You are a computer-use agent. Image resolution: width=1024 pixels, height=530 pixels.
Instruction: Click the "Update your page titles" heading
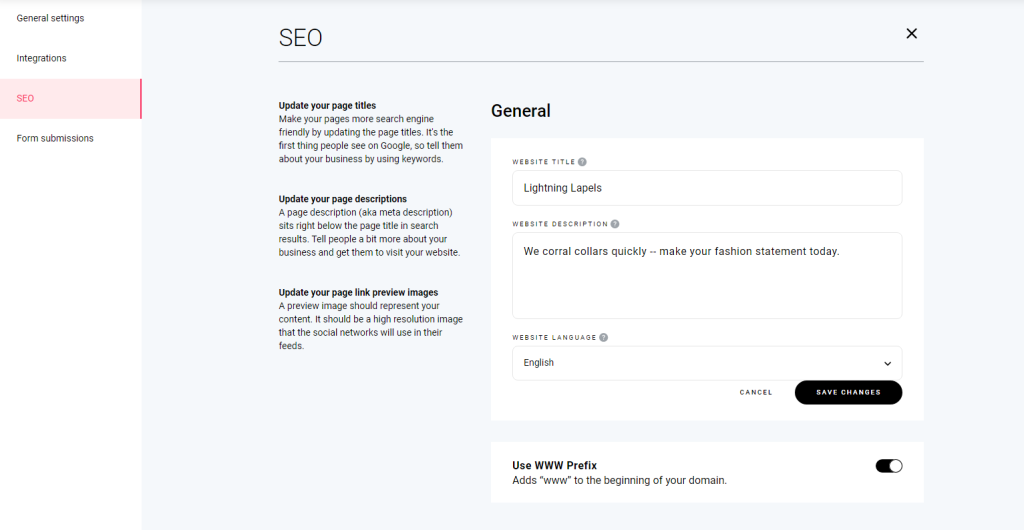point(327,105)
